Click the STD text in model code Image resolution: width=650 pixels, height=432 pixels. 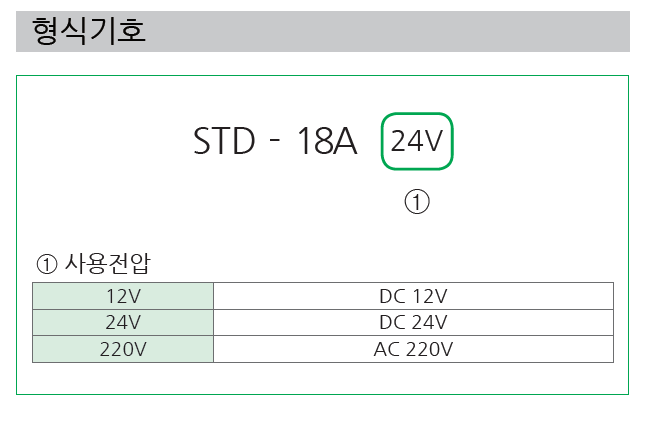point(224,142)
